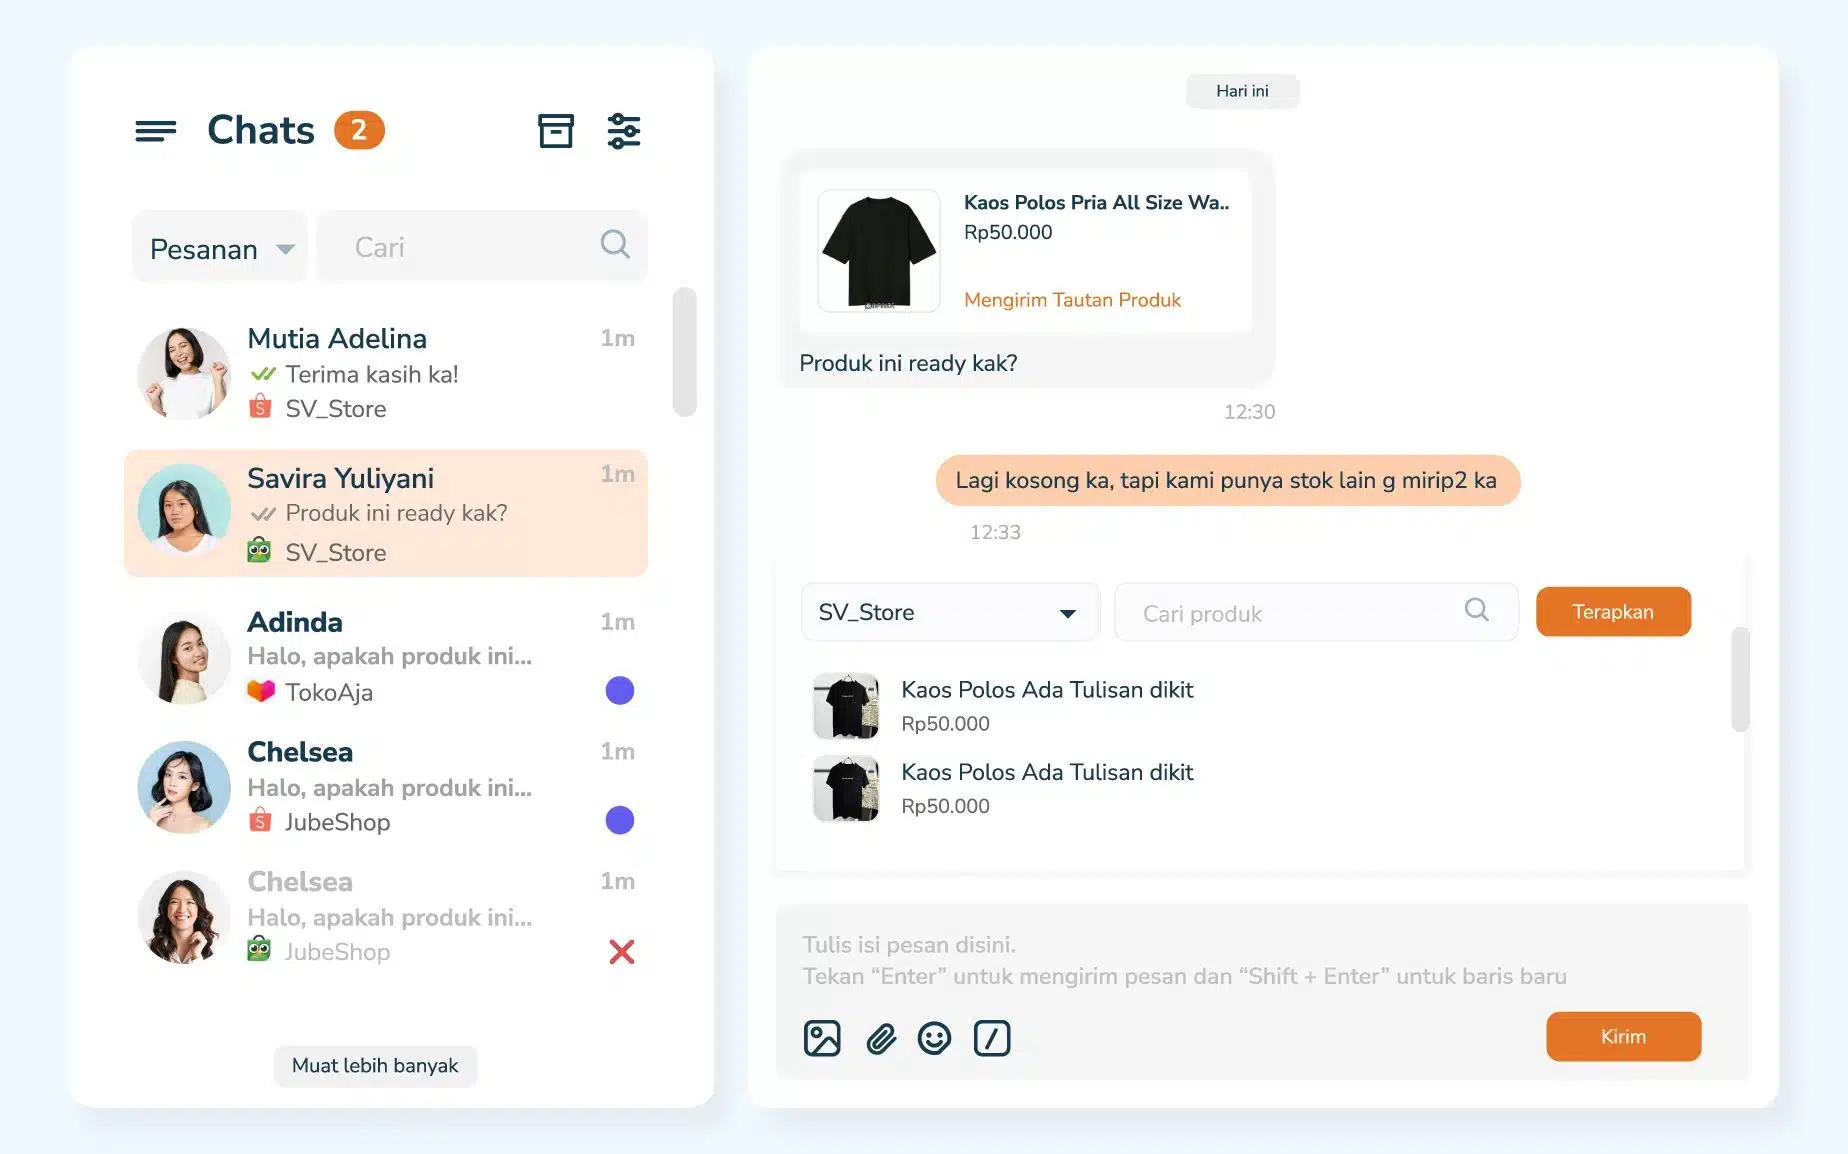Screen dimensions: 1848x1154
Task: Select first Kaos Polos Ada Tulisan dikit thumbnail
Action: [x=846, y=705]
